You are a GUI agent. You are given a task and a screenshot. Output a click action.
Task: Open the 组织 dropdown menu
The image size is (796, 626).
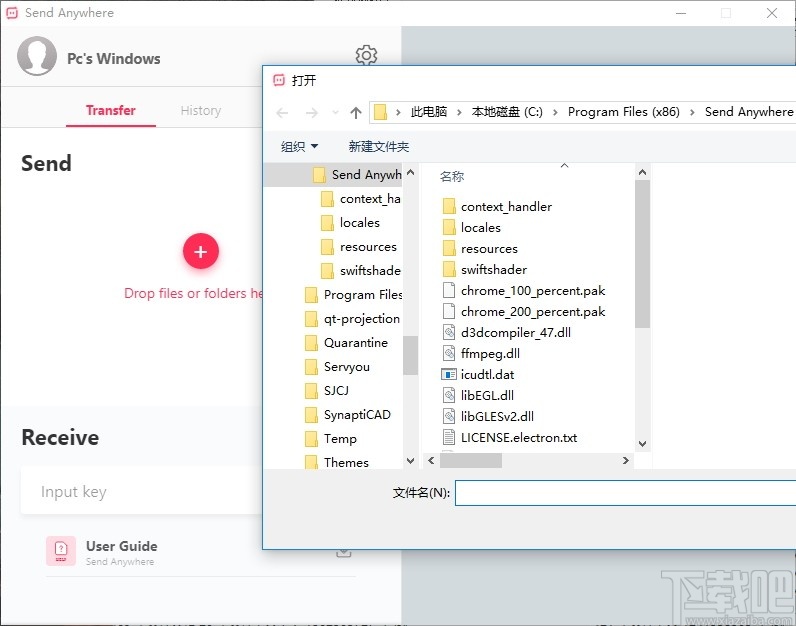pos(300,147)
